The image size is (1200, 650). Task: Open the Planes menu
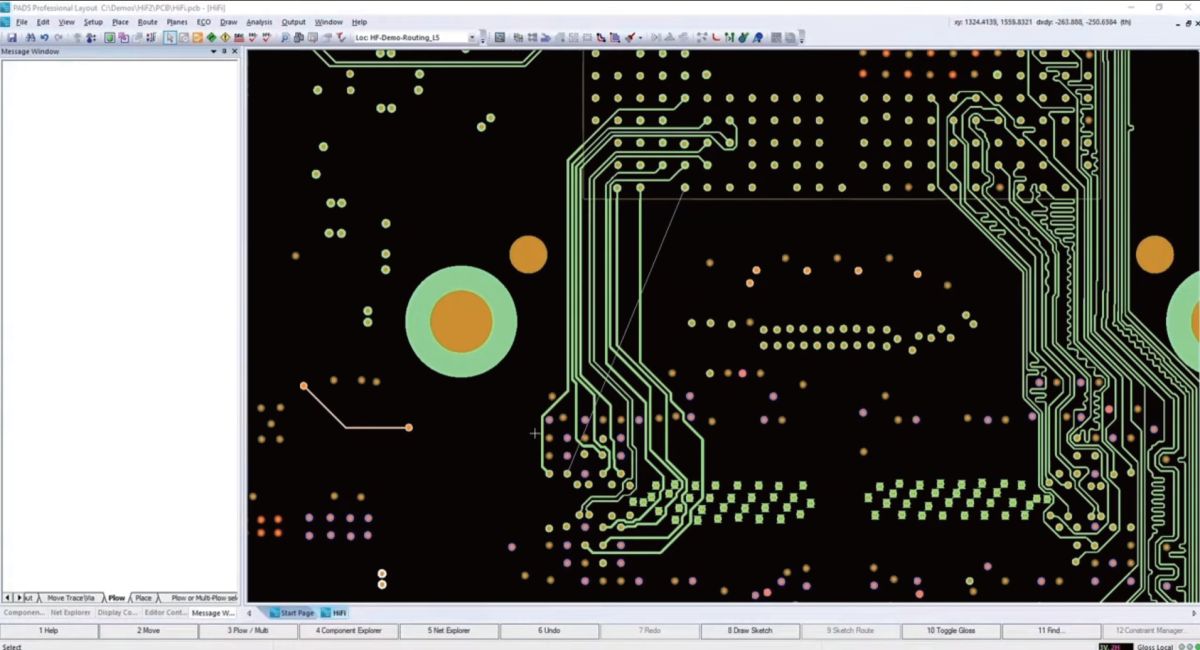tap(177, 21)
